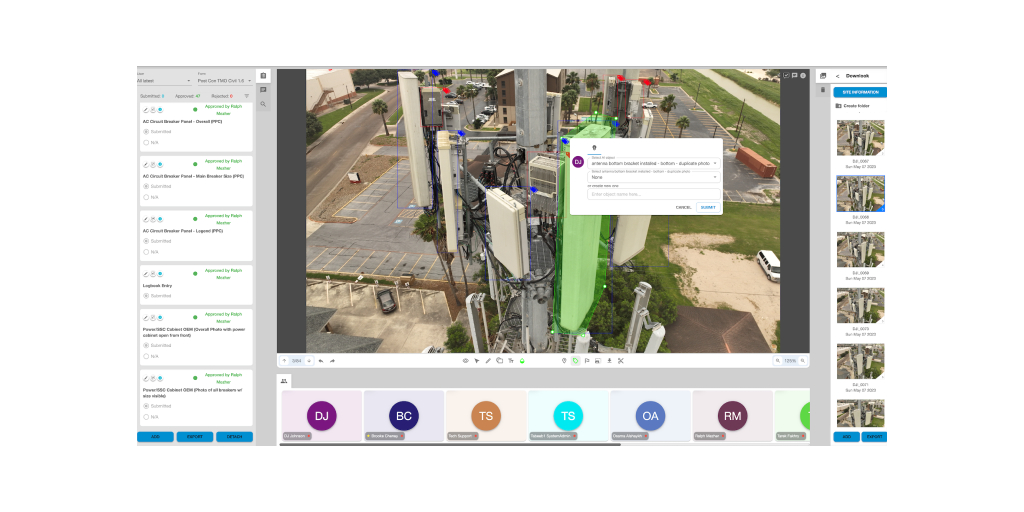Select Submitted radio for AC Circuit Breaker Overall
The height and width of the screenshot is (512, 1024).
[147, 131]
